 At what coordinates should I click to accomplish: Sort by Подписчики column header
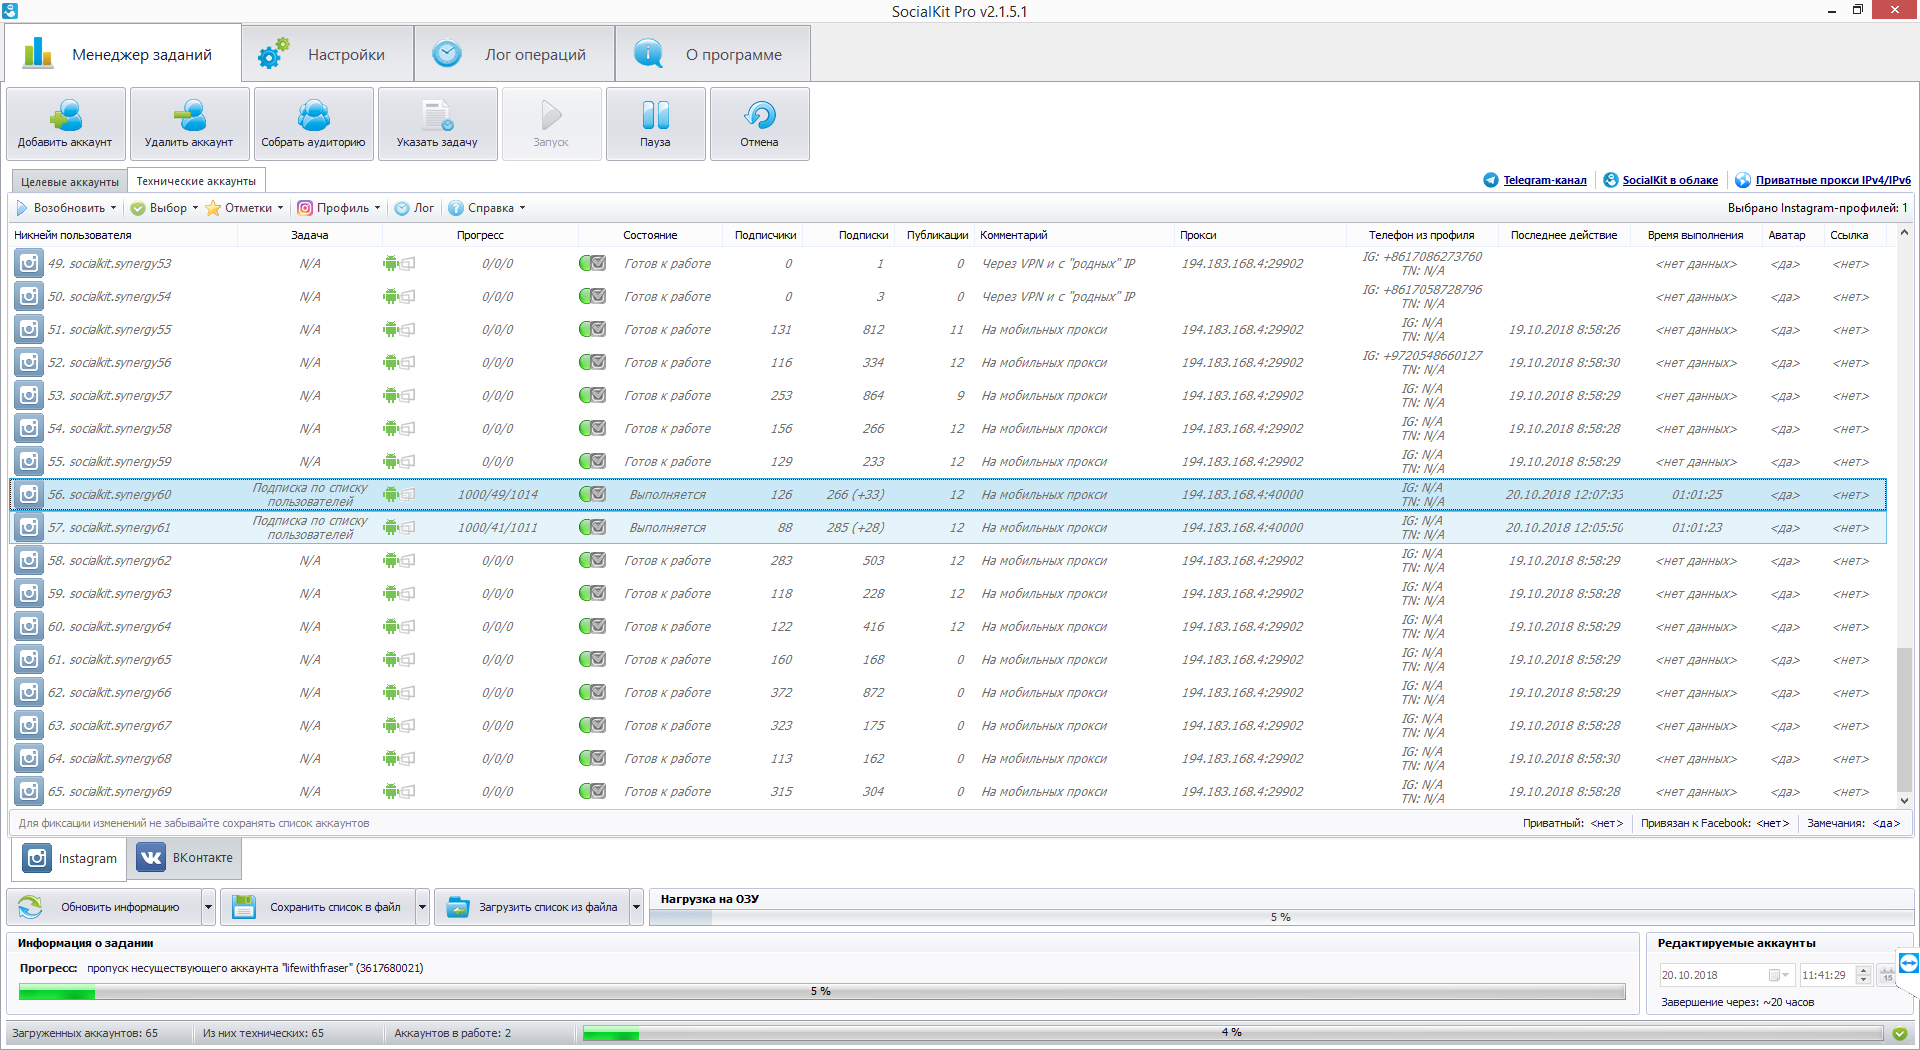[765, 235]
